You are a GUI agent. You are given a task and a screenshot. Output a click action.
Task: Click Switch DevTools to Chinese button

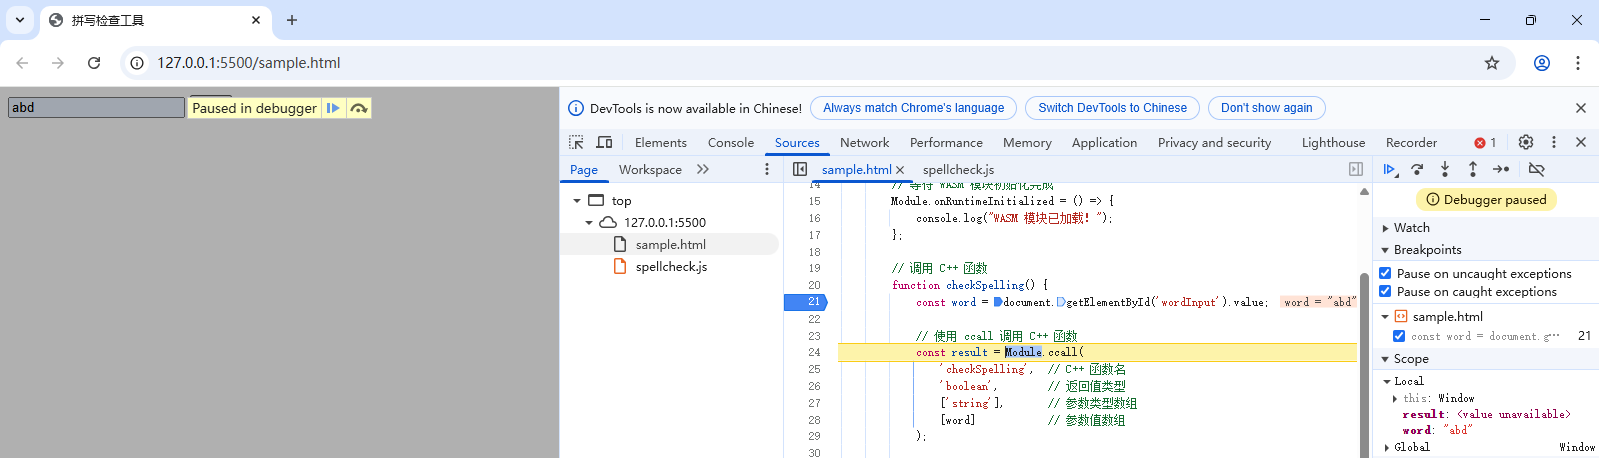1112,108
